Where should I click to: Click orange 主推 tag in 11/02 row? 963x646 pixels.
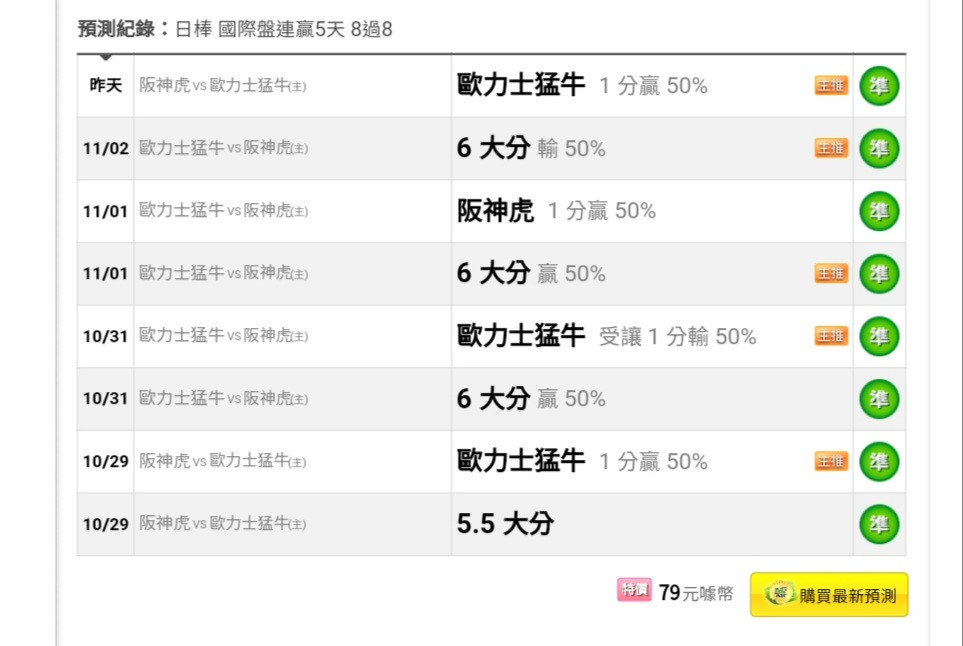pyautogui.click(x=831, y=148)
